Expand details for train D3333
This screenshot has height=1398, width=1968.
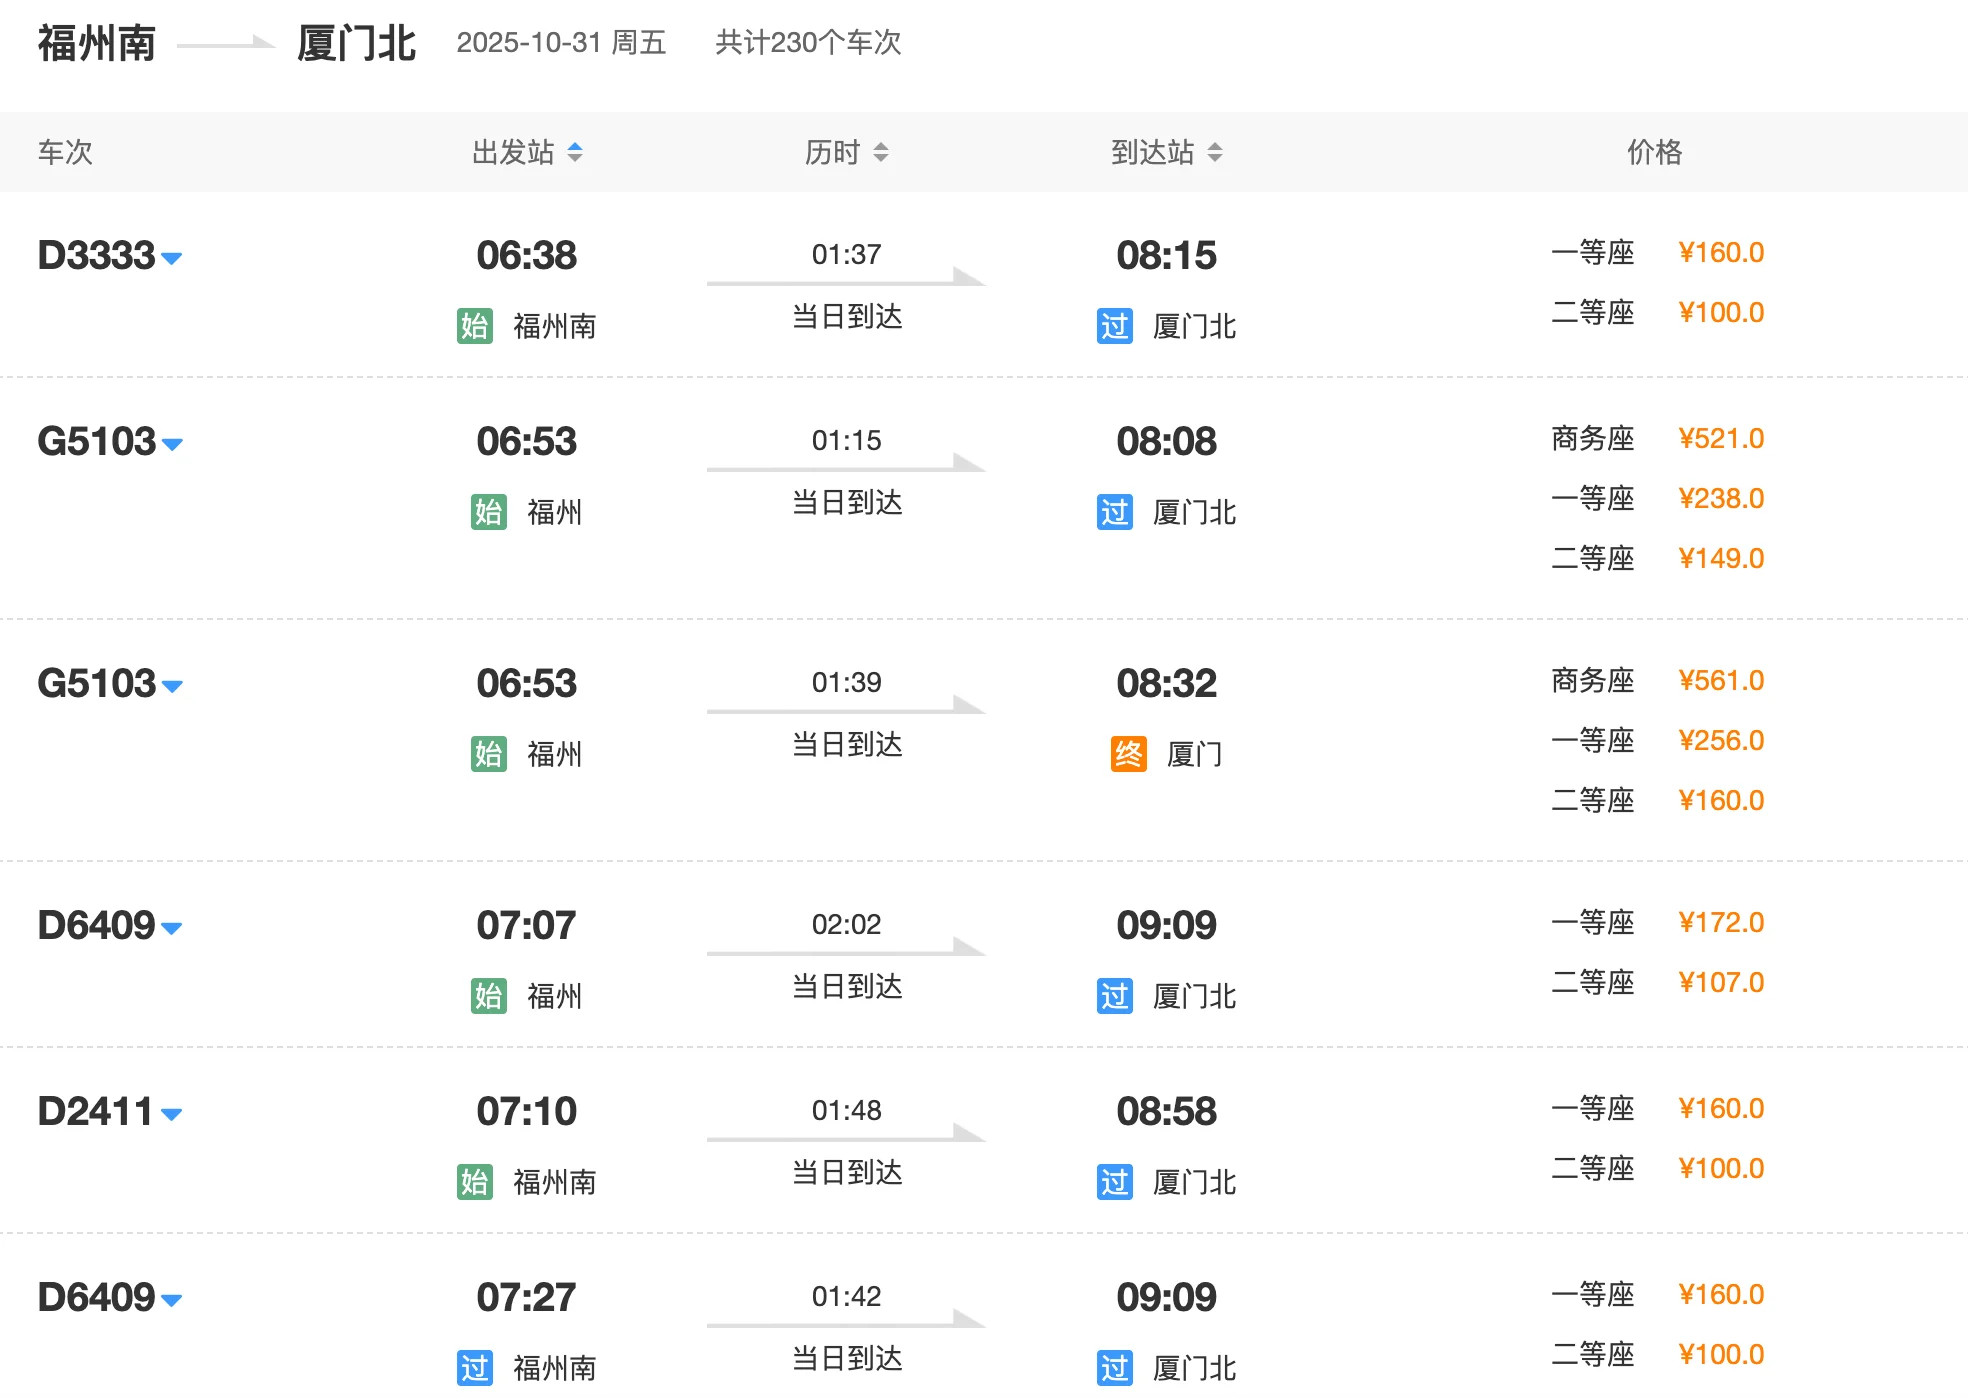point(172,258)
